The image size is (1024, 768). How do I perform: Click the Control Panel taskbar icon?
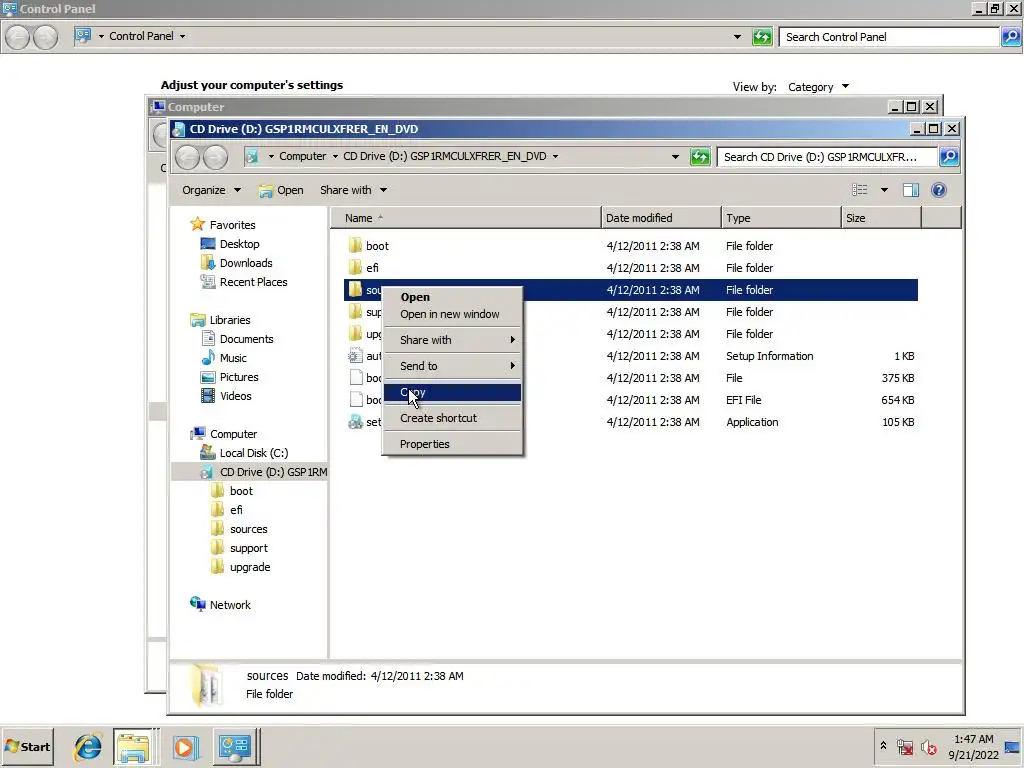(x=234, y=746)
